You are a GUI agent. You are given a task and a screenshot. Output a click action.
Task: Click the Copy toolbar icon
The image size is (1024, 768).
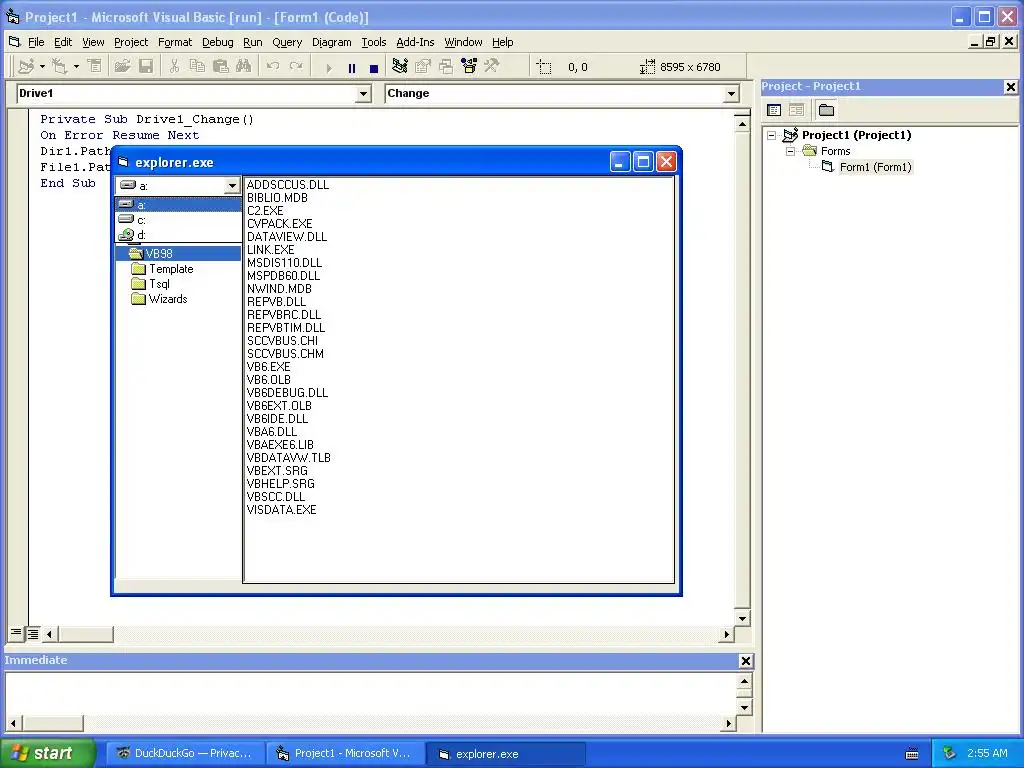tap(197, 67)
